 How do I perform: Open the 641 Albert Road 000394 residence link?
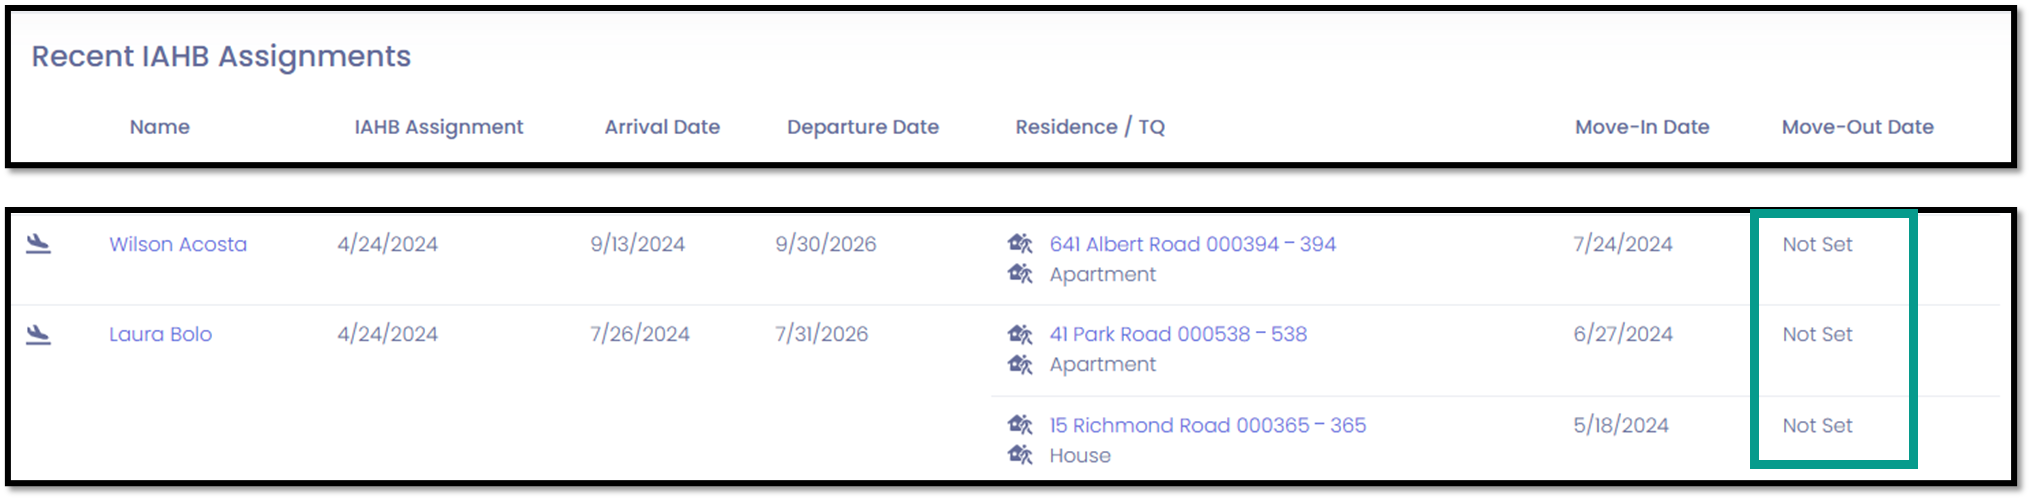coord(1192,244)
